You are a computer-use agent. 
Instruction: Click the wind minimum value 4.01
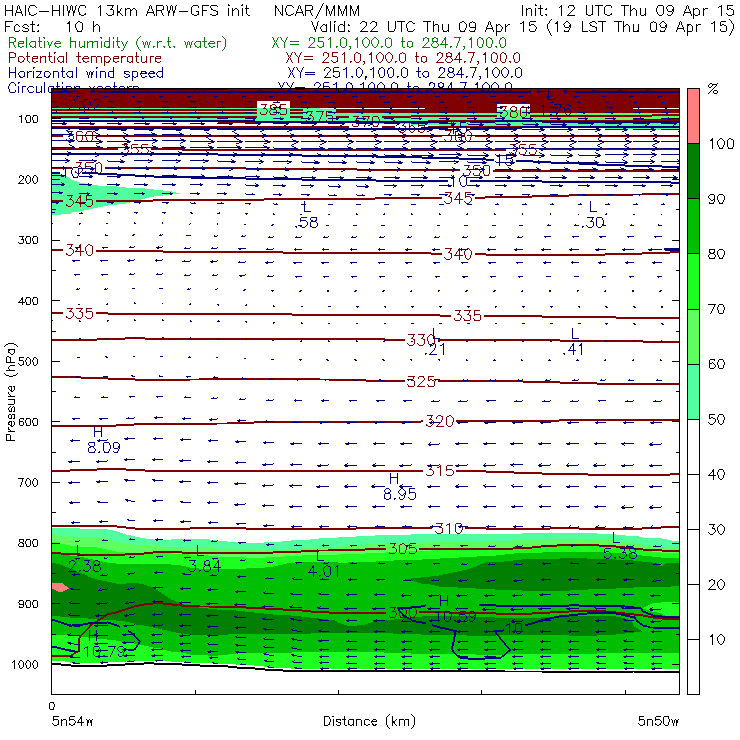click(x=323, y=571)
